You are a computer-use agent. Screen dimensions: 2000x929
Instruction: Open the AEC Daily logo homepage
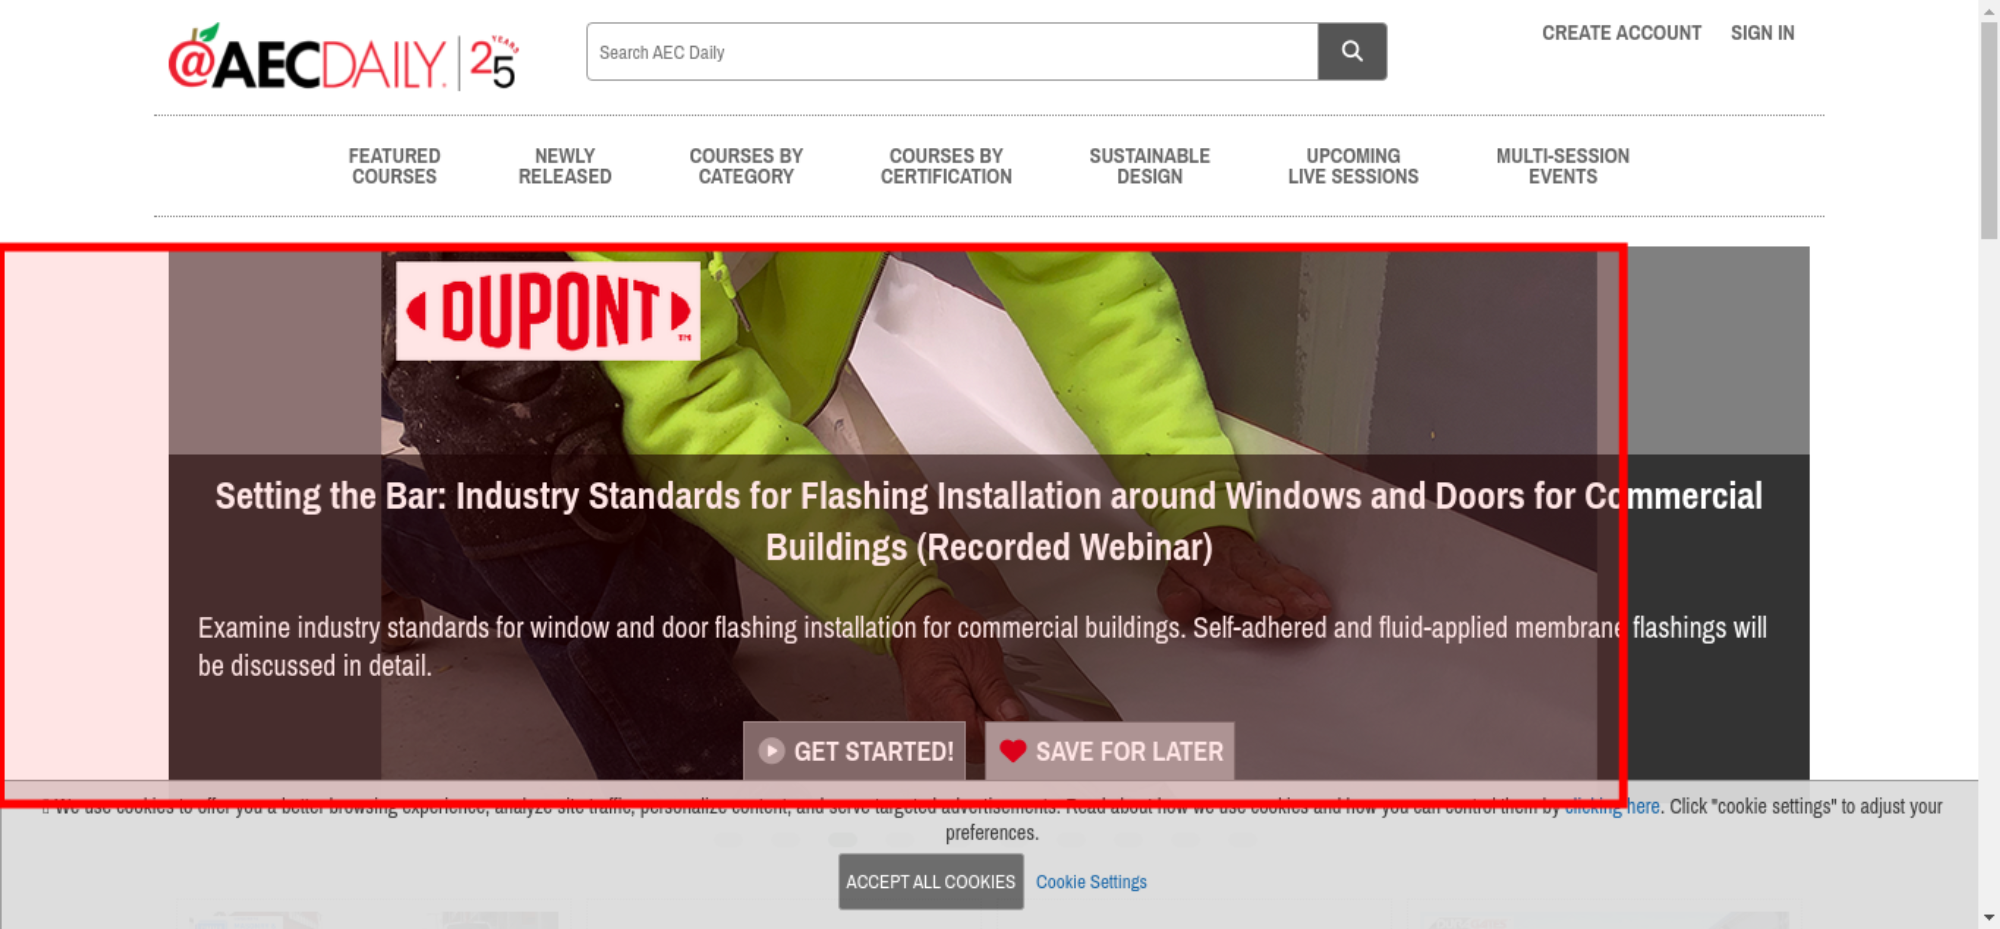343,58
